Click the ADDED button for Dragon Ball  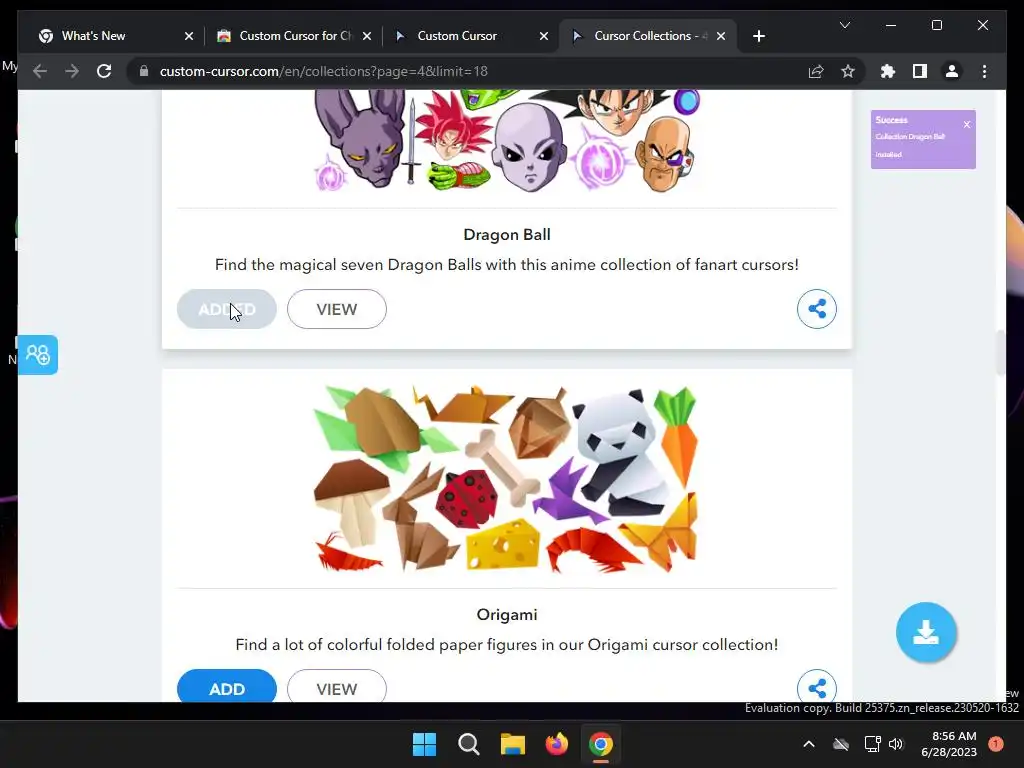coord(227,309)
